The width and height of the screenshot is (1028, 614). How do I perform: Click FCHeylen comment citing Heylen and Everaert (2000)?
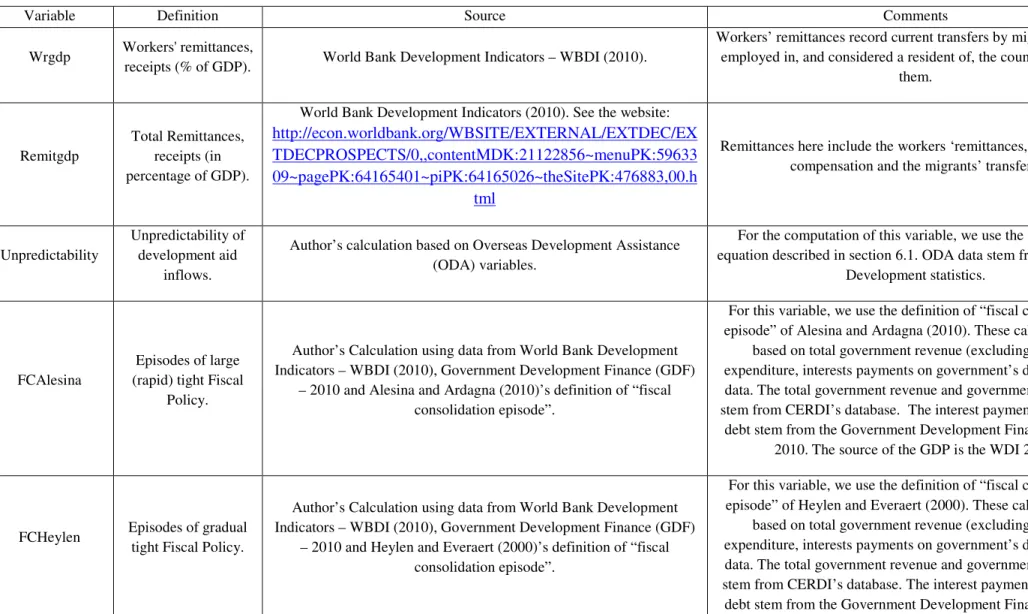(875, 545)
